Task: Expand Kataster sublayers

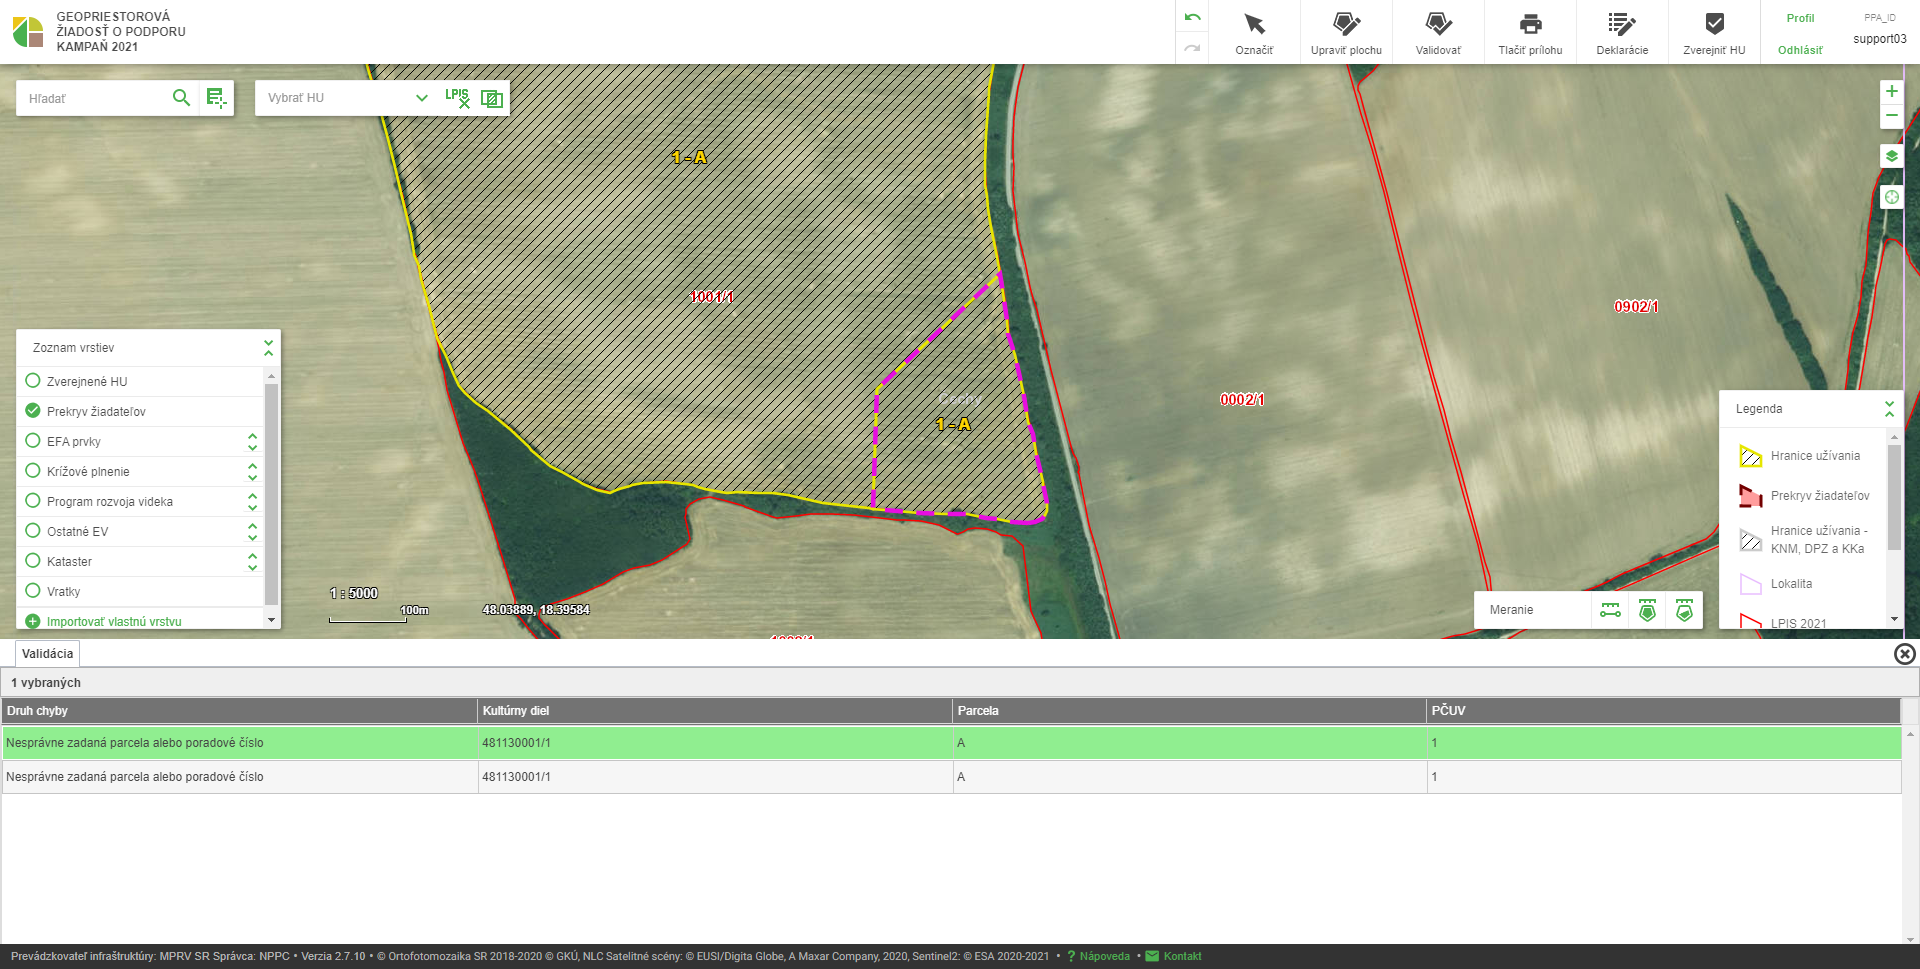Action: pos(252,561)
